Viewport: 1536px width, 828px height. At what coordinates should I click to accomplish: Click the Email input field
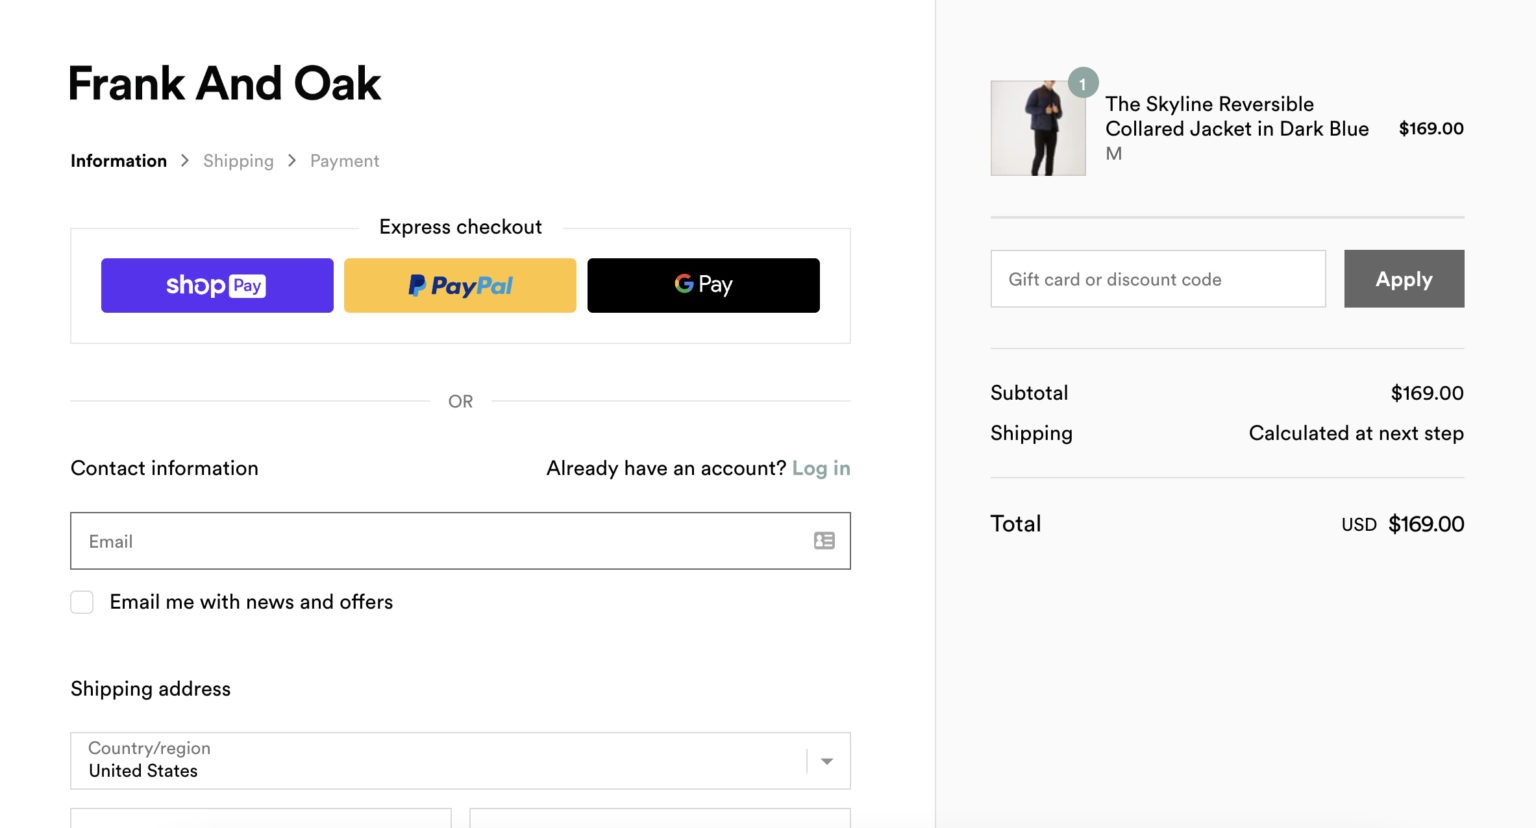[x=400, y=541]
